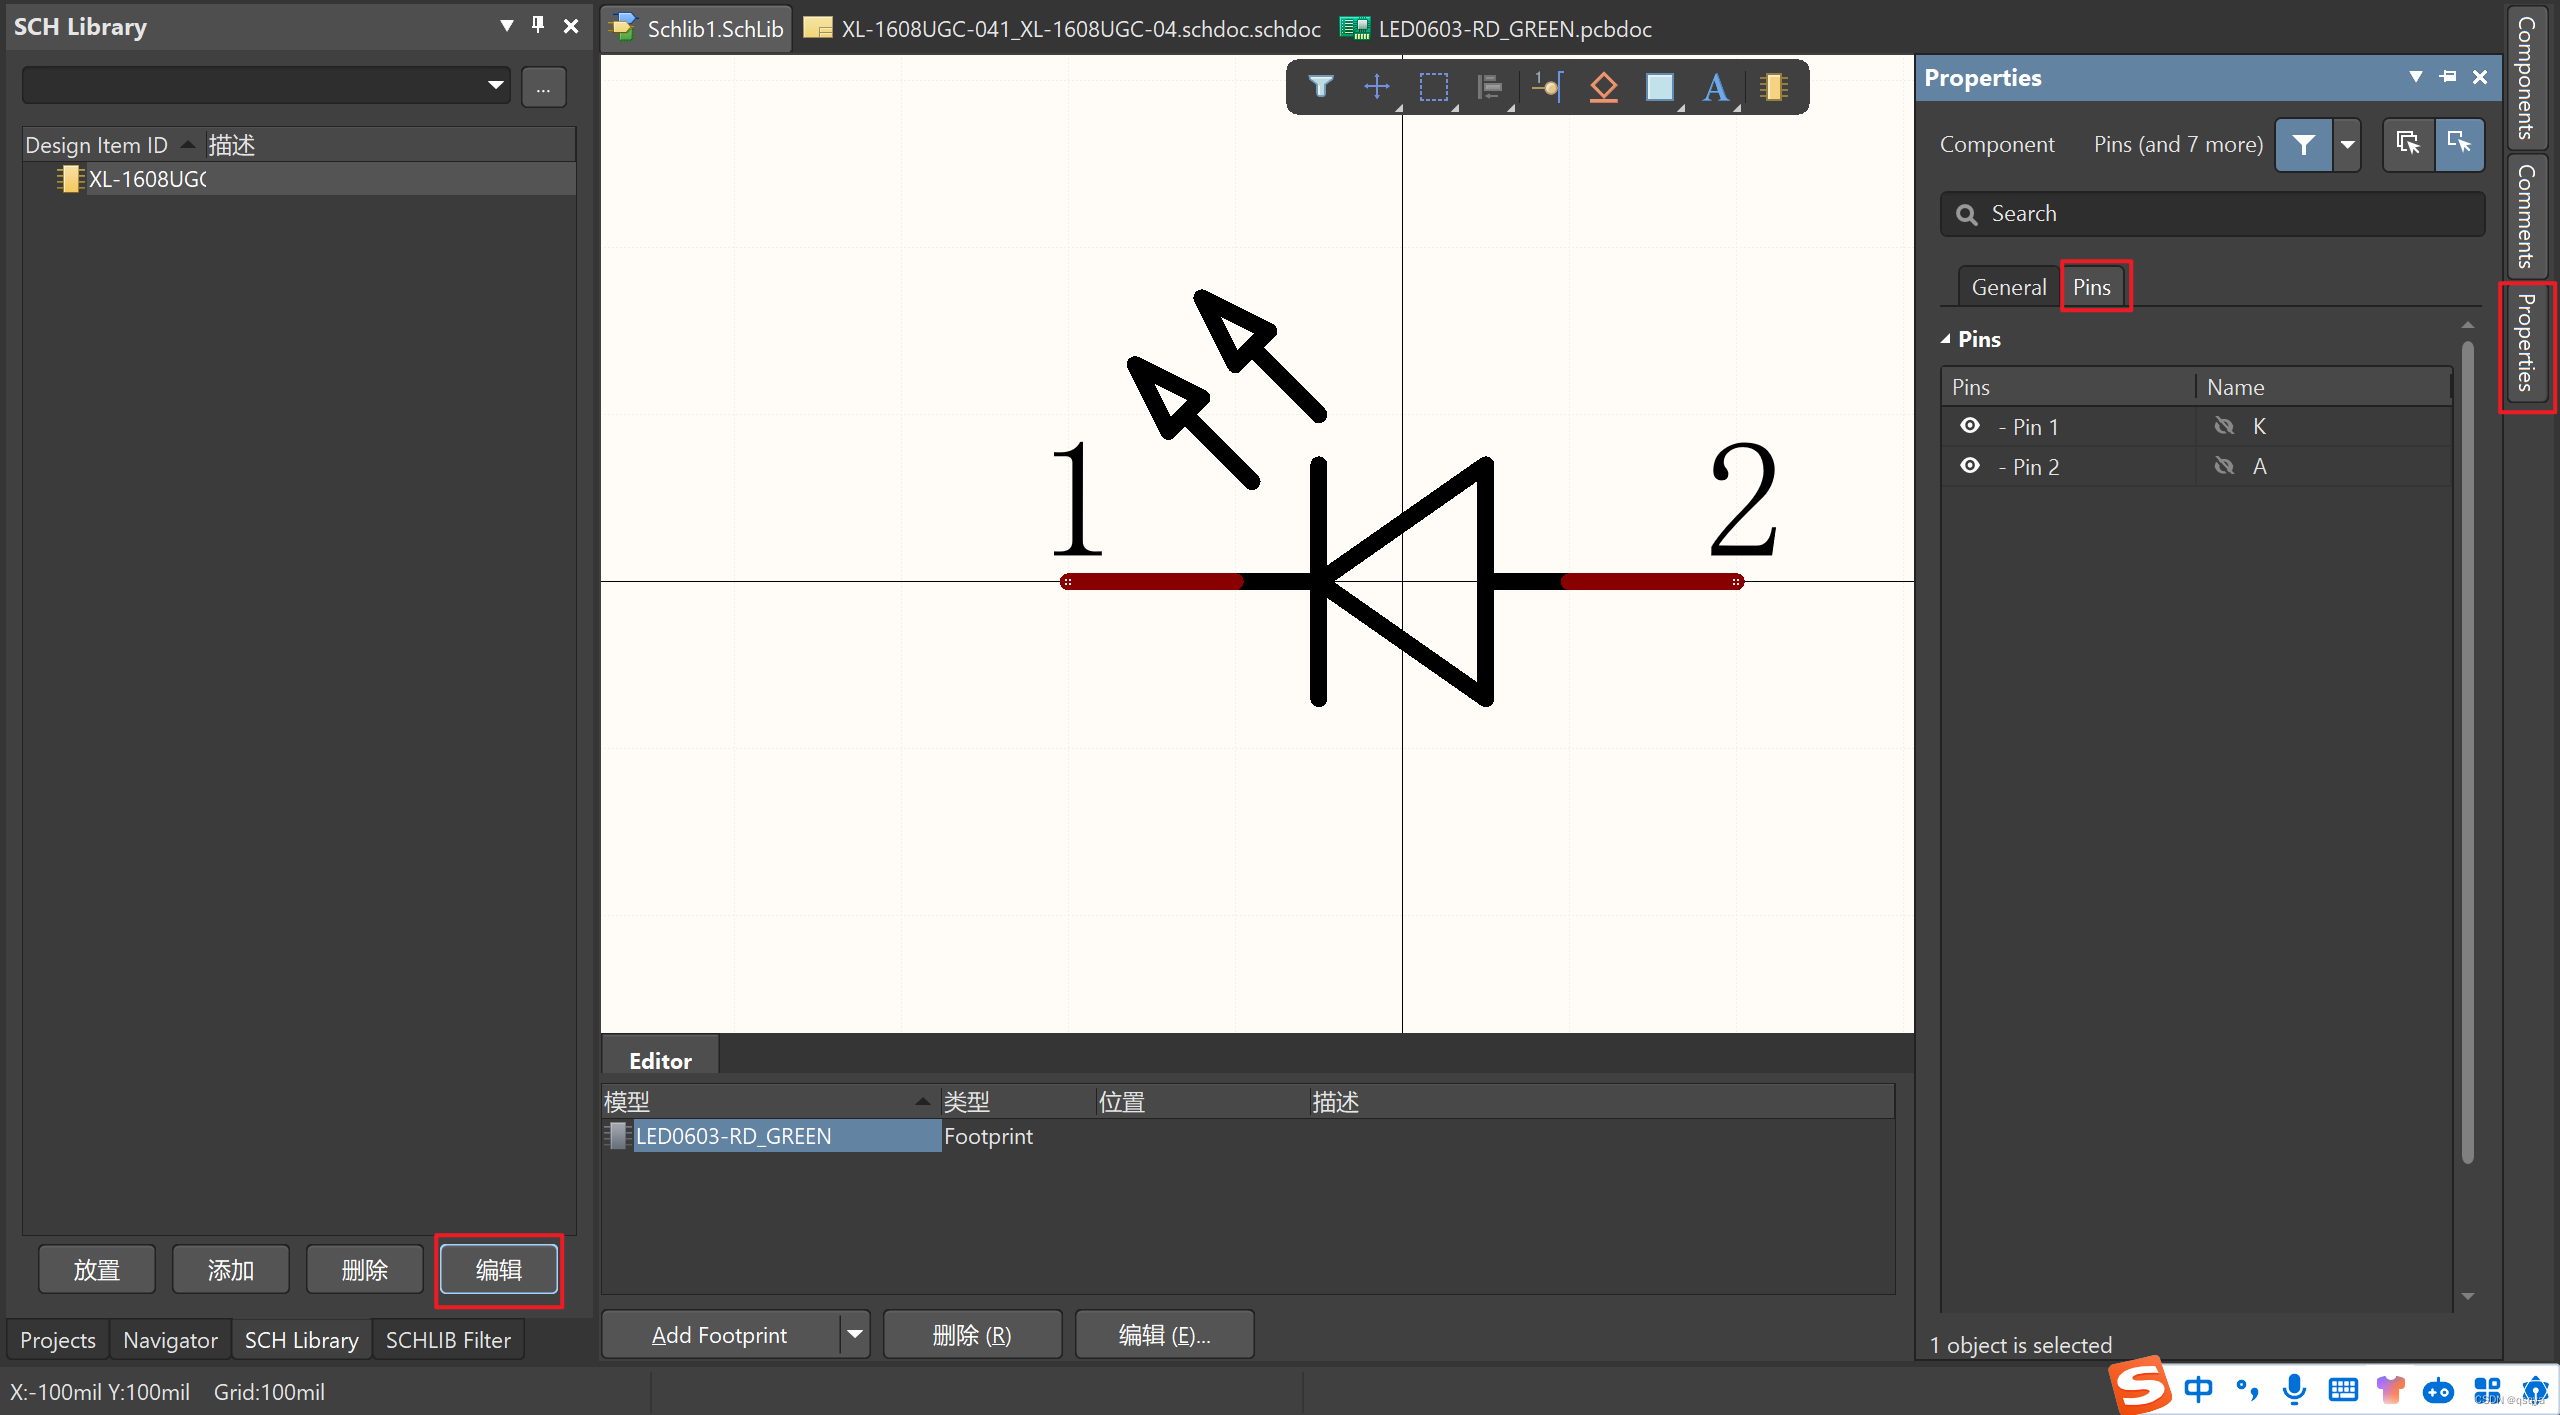Sort models by 模型 column header
The height and width of the screenshot is (1415, 2560).
click(770, 1102)
